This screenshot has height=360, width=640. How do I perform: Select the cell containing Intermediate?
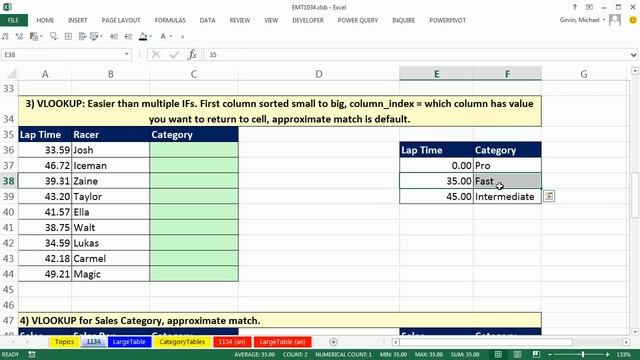[x=507, y=196]
